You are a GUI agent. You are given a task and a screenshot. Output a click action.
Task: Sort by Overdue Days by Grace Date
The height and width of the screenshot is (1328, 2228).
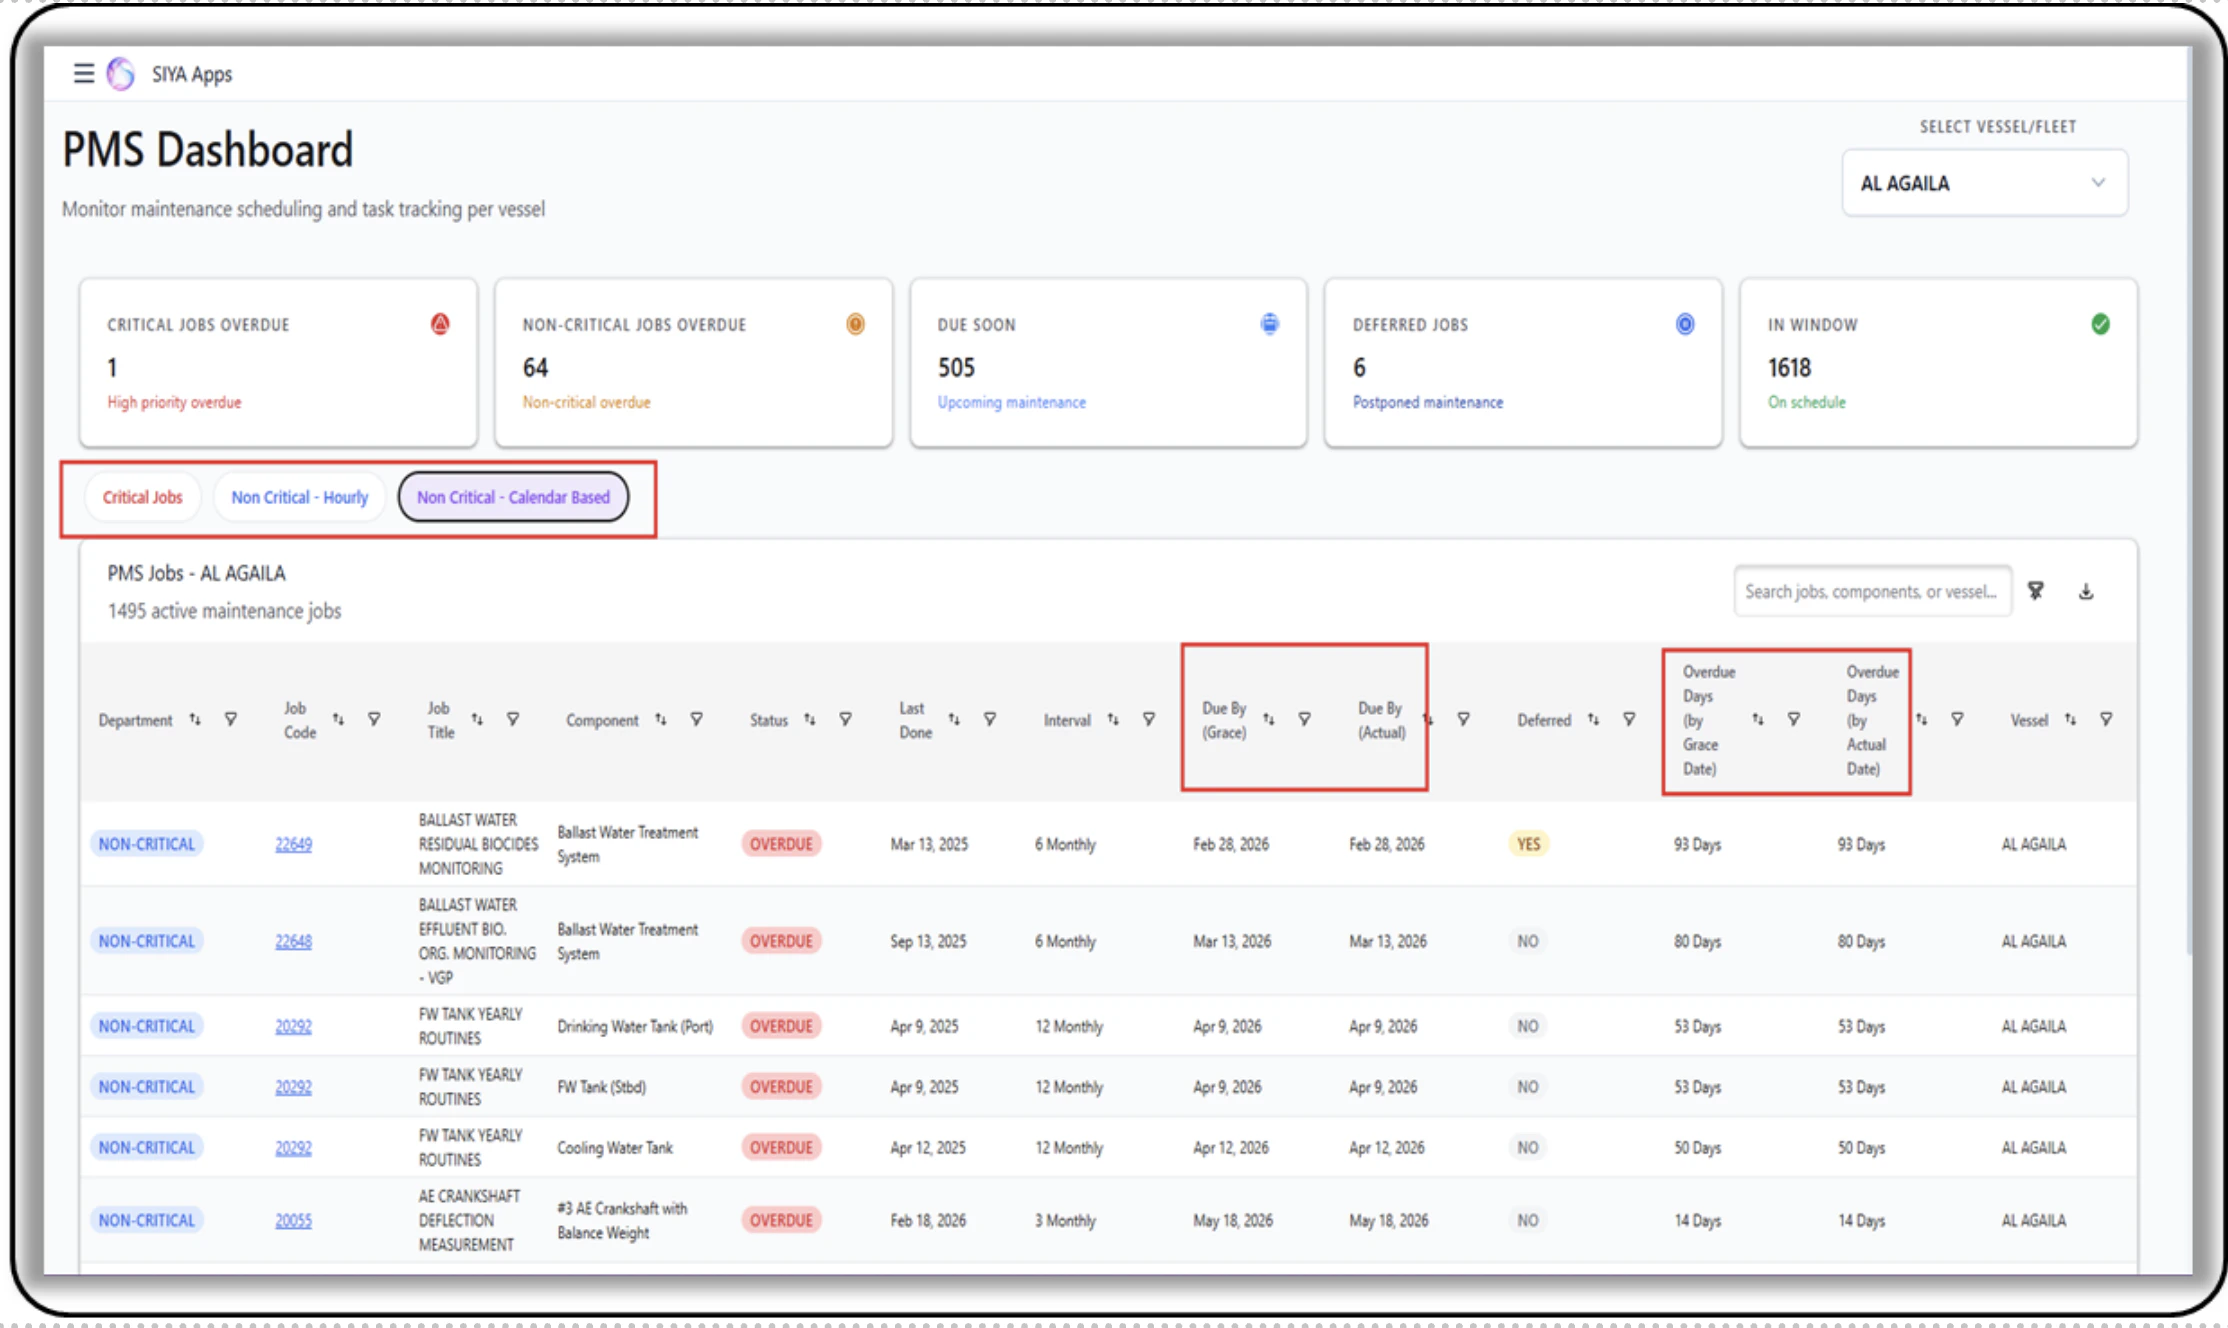click(x=1758, y=719)
